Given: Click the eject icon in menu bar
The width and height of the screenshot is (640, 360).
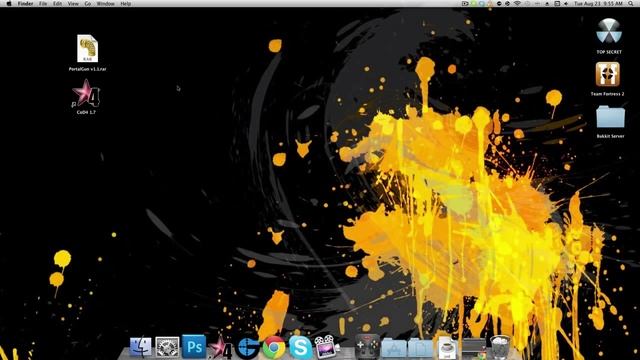Looking at the screenshot, I should click(547, 4).
